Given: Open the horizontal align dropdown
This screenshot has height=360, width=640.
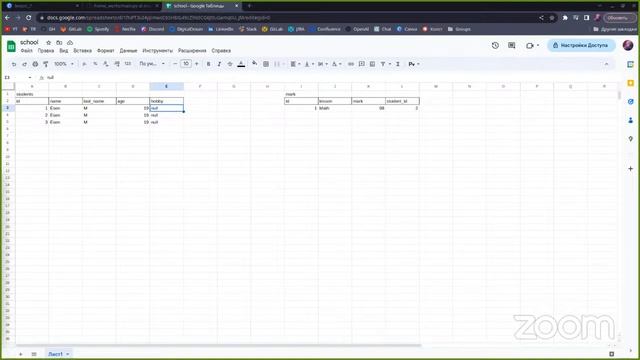Looking at the screenshot, I should click(x=295, y=64).
